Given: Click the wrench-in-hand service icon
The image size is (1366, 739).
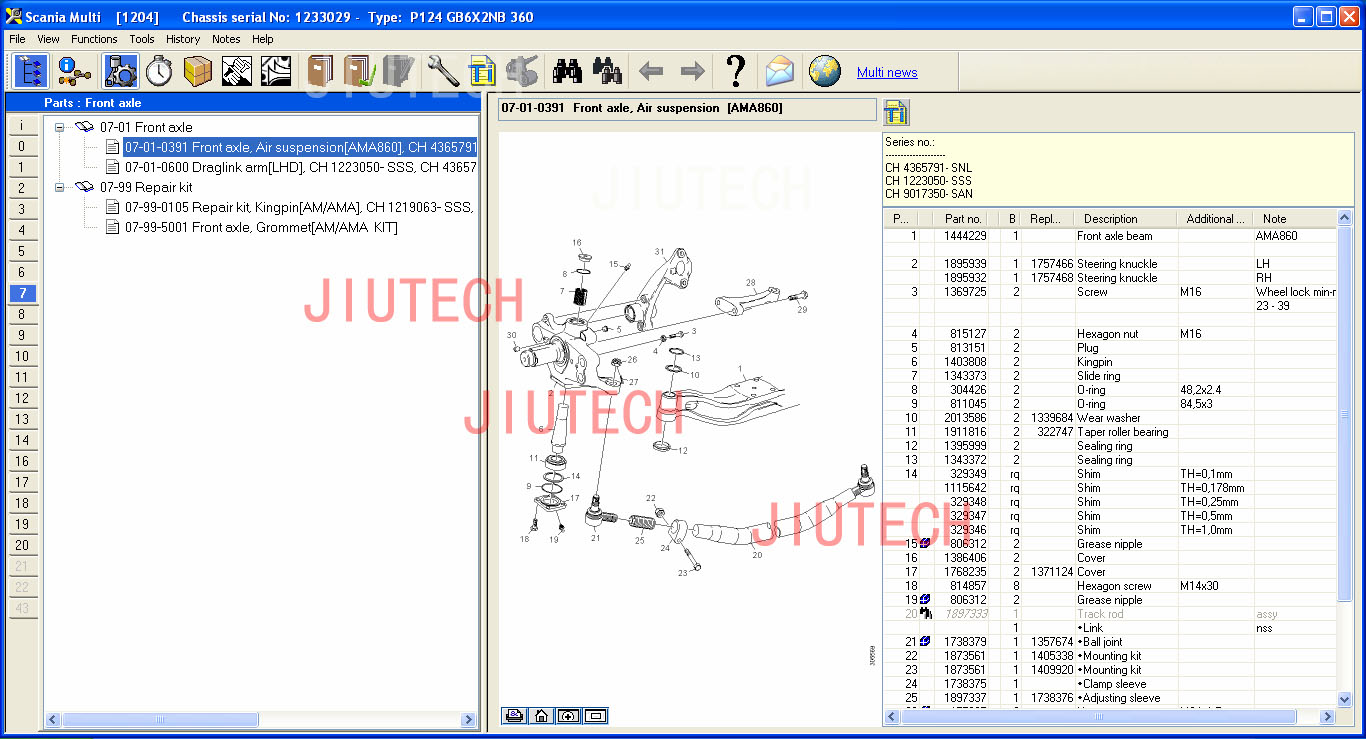Looking at the screenshot, I should click(x=237, y=71).
